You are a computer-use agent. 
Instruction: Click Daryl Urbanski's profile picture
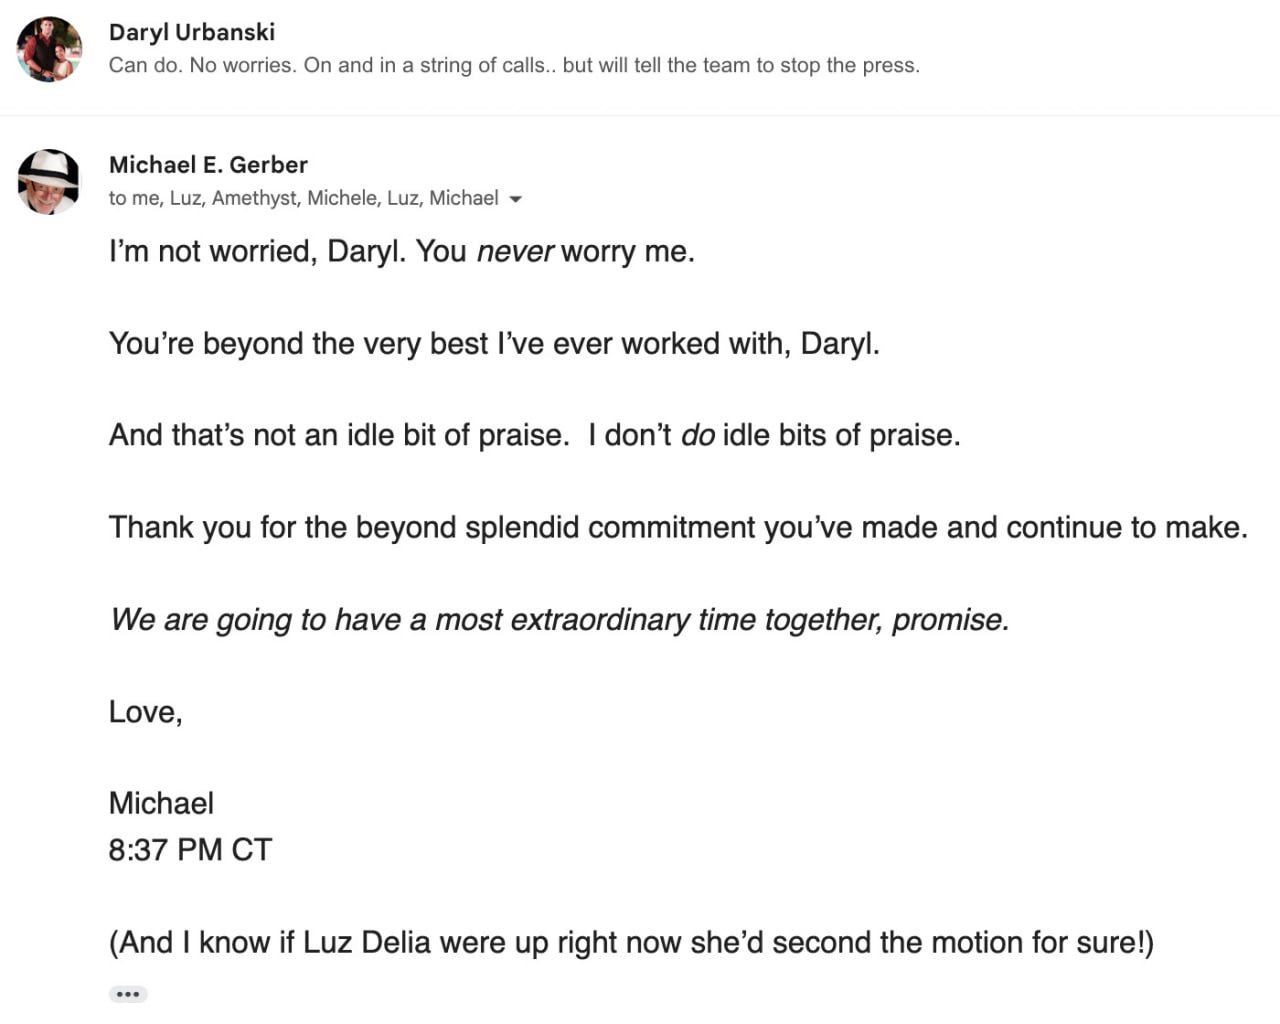pyautogui.click(x=49, y=49)
